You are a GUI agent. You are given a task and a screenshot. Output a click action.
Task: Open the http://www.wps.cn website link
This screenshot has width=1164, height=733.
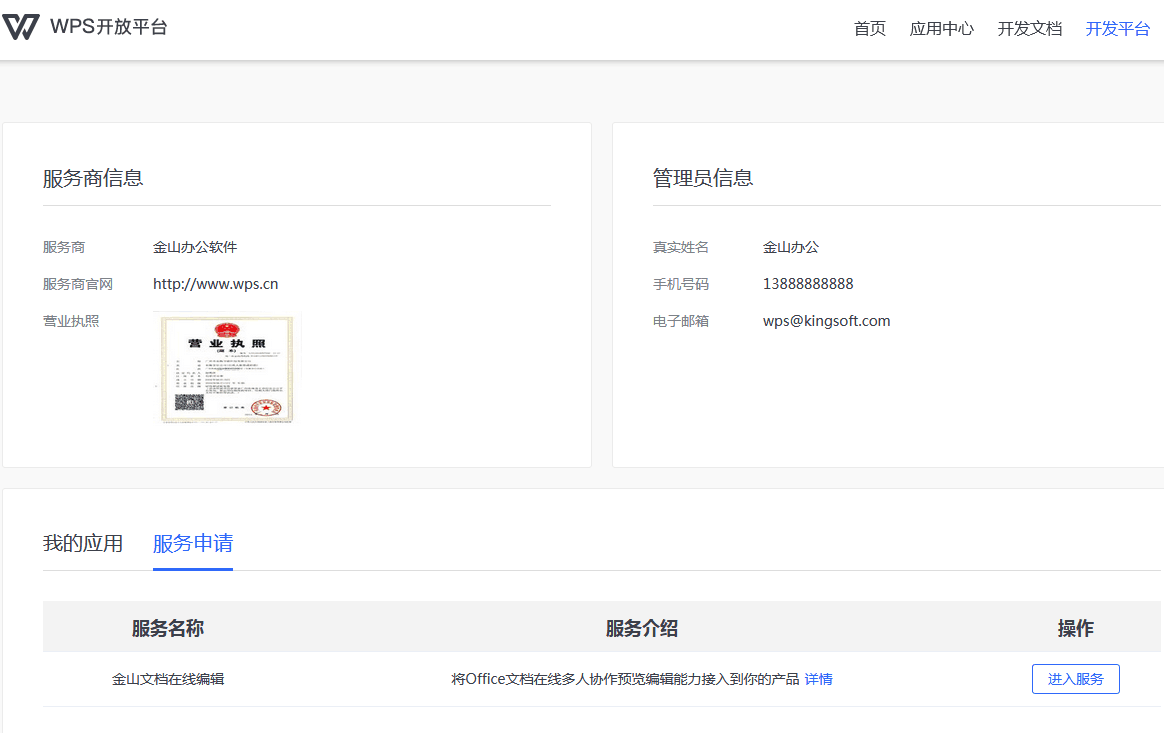pos(215,284)
